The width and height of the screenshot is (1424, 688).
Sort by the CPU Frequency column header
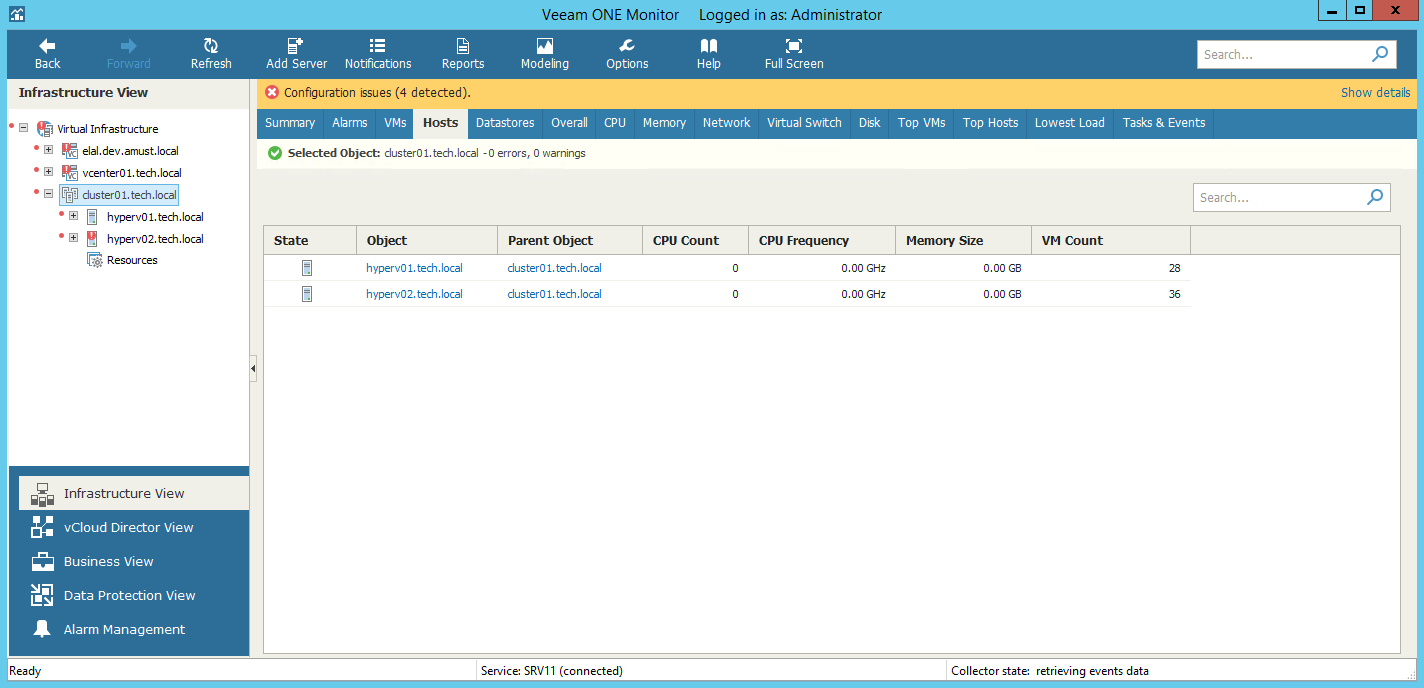[821, 240]
